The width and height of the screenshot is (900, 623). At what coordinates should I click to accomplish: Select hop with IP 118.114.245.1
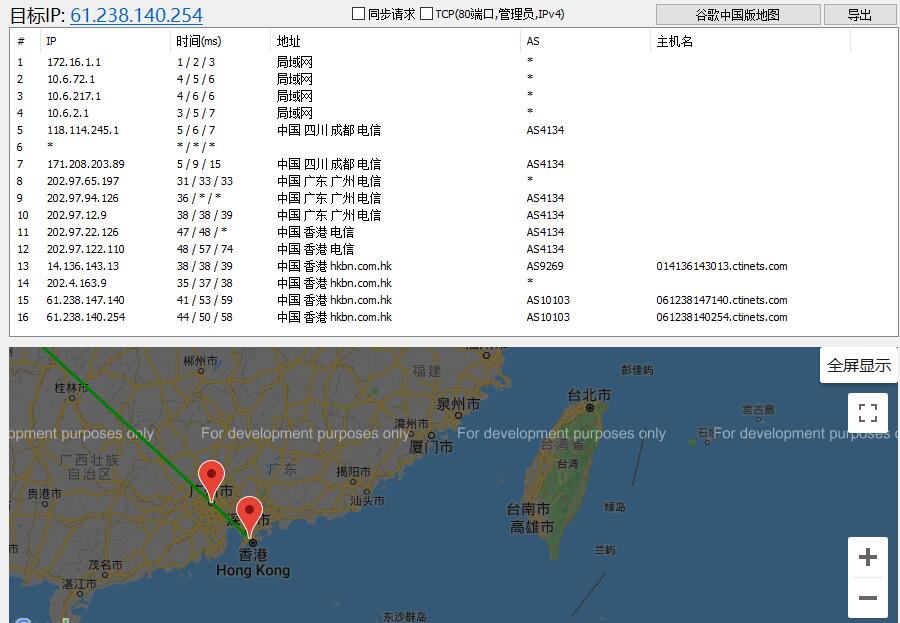click(x=453, y=130)
